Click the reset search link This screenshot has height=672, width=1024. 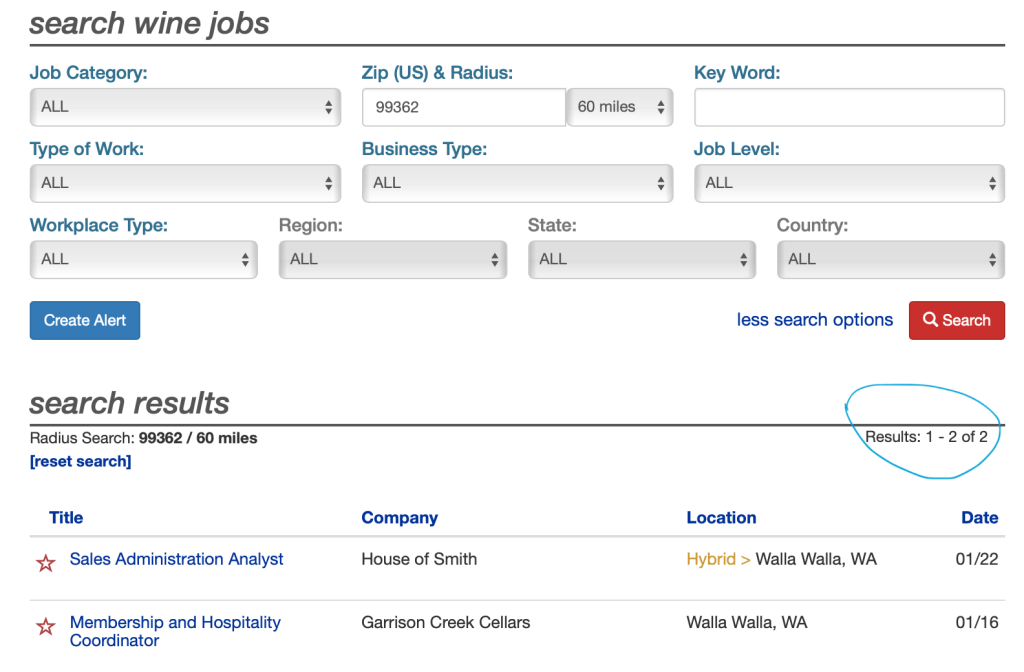[80, 461]
